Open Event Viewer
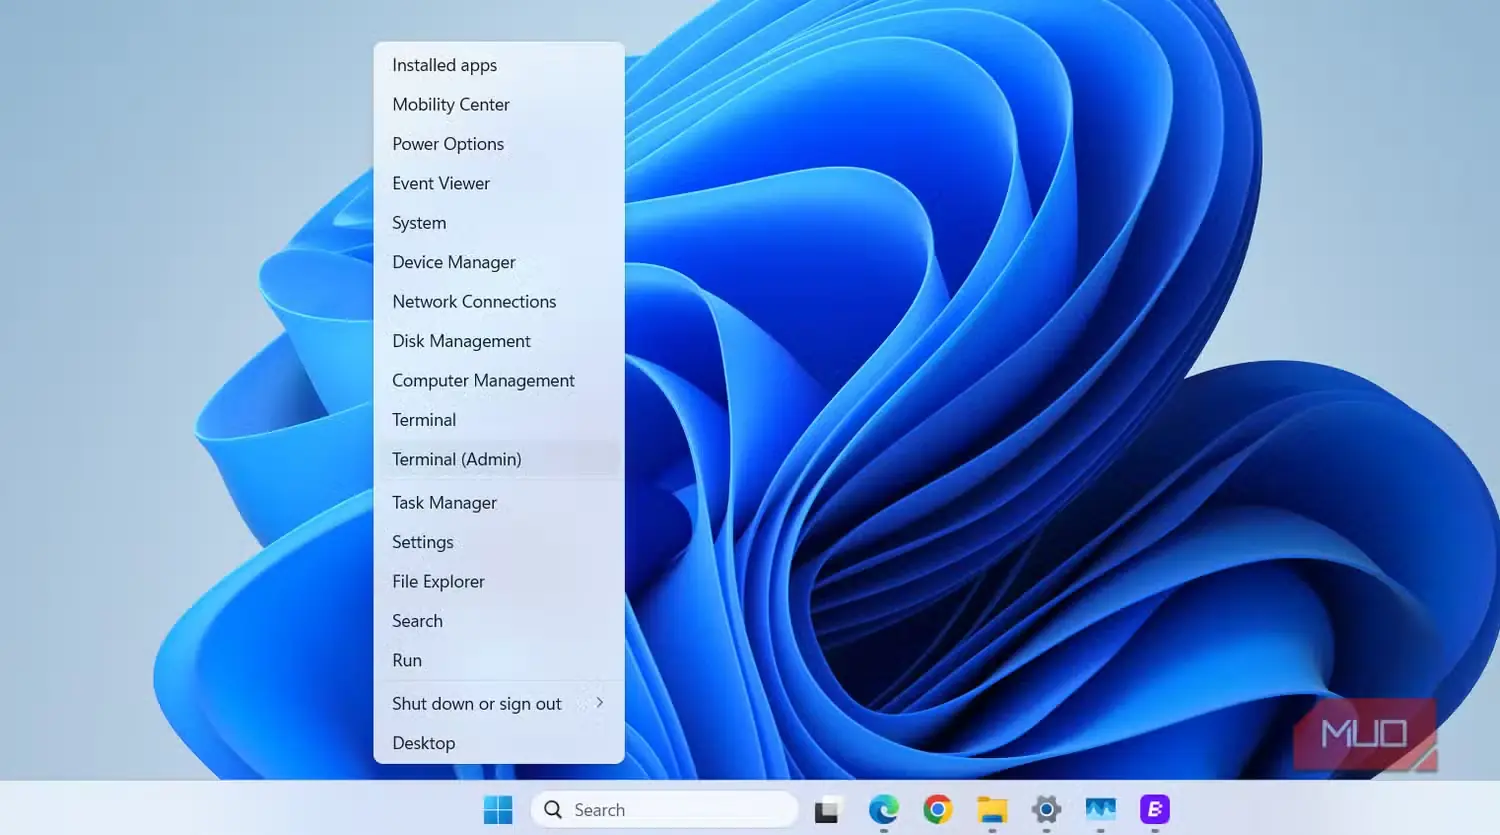This screenshot has width=1500, height=835. (x=499, y=183)
